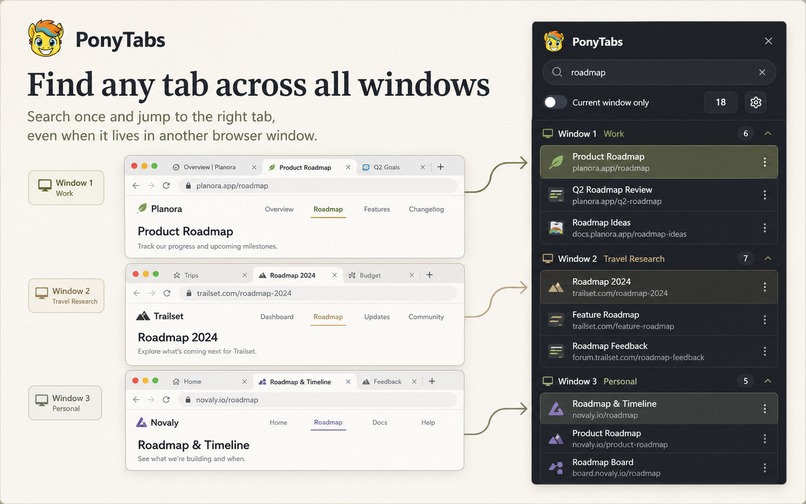The image size is (806, 504).
Task: Open Help in Novaly navigation
Action: pos(428,422)
